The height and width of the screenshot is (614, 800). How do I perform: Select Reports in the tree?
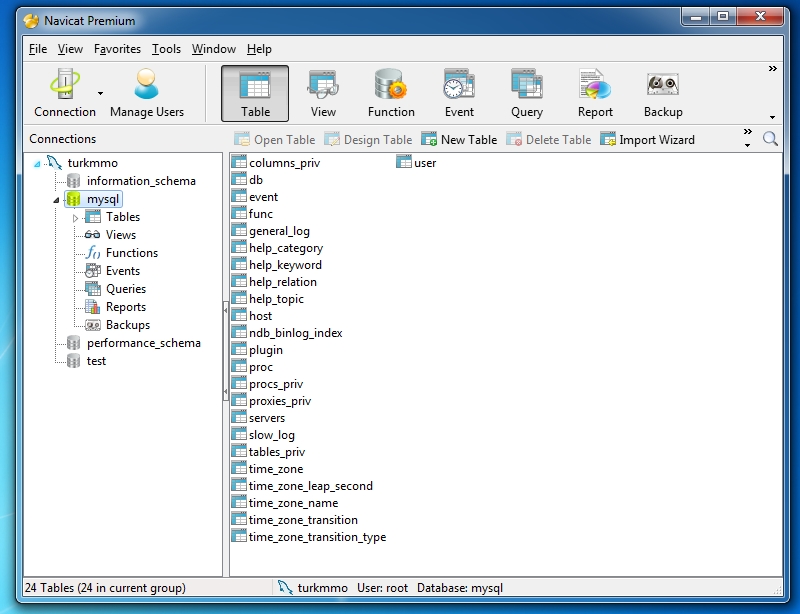126,307
